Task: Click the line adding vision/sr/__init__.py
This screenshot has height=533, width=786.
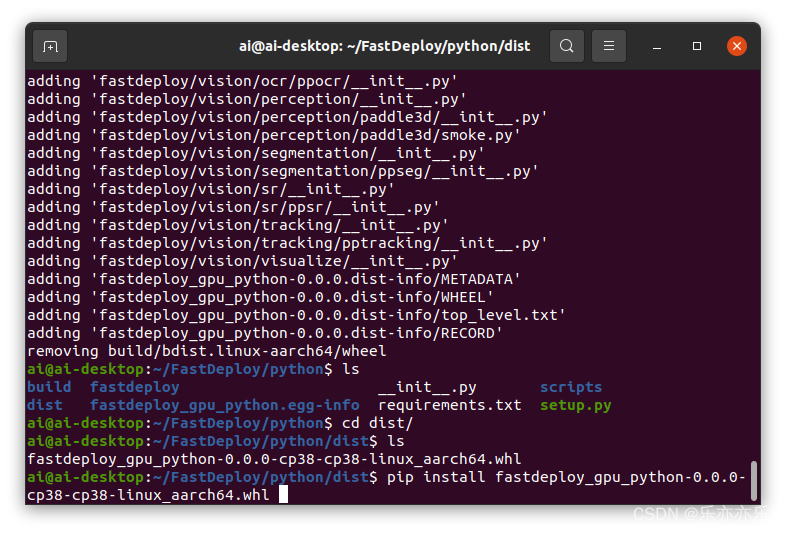Action: coord(211,189)
